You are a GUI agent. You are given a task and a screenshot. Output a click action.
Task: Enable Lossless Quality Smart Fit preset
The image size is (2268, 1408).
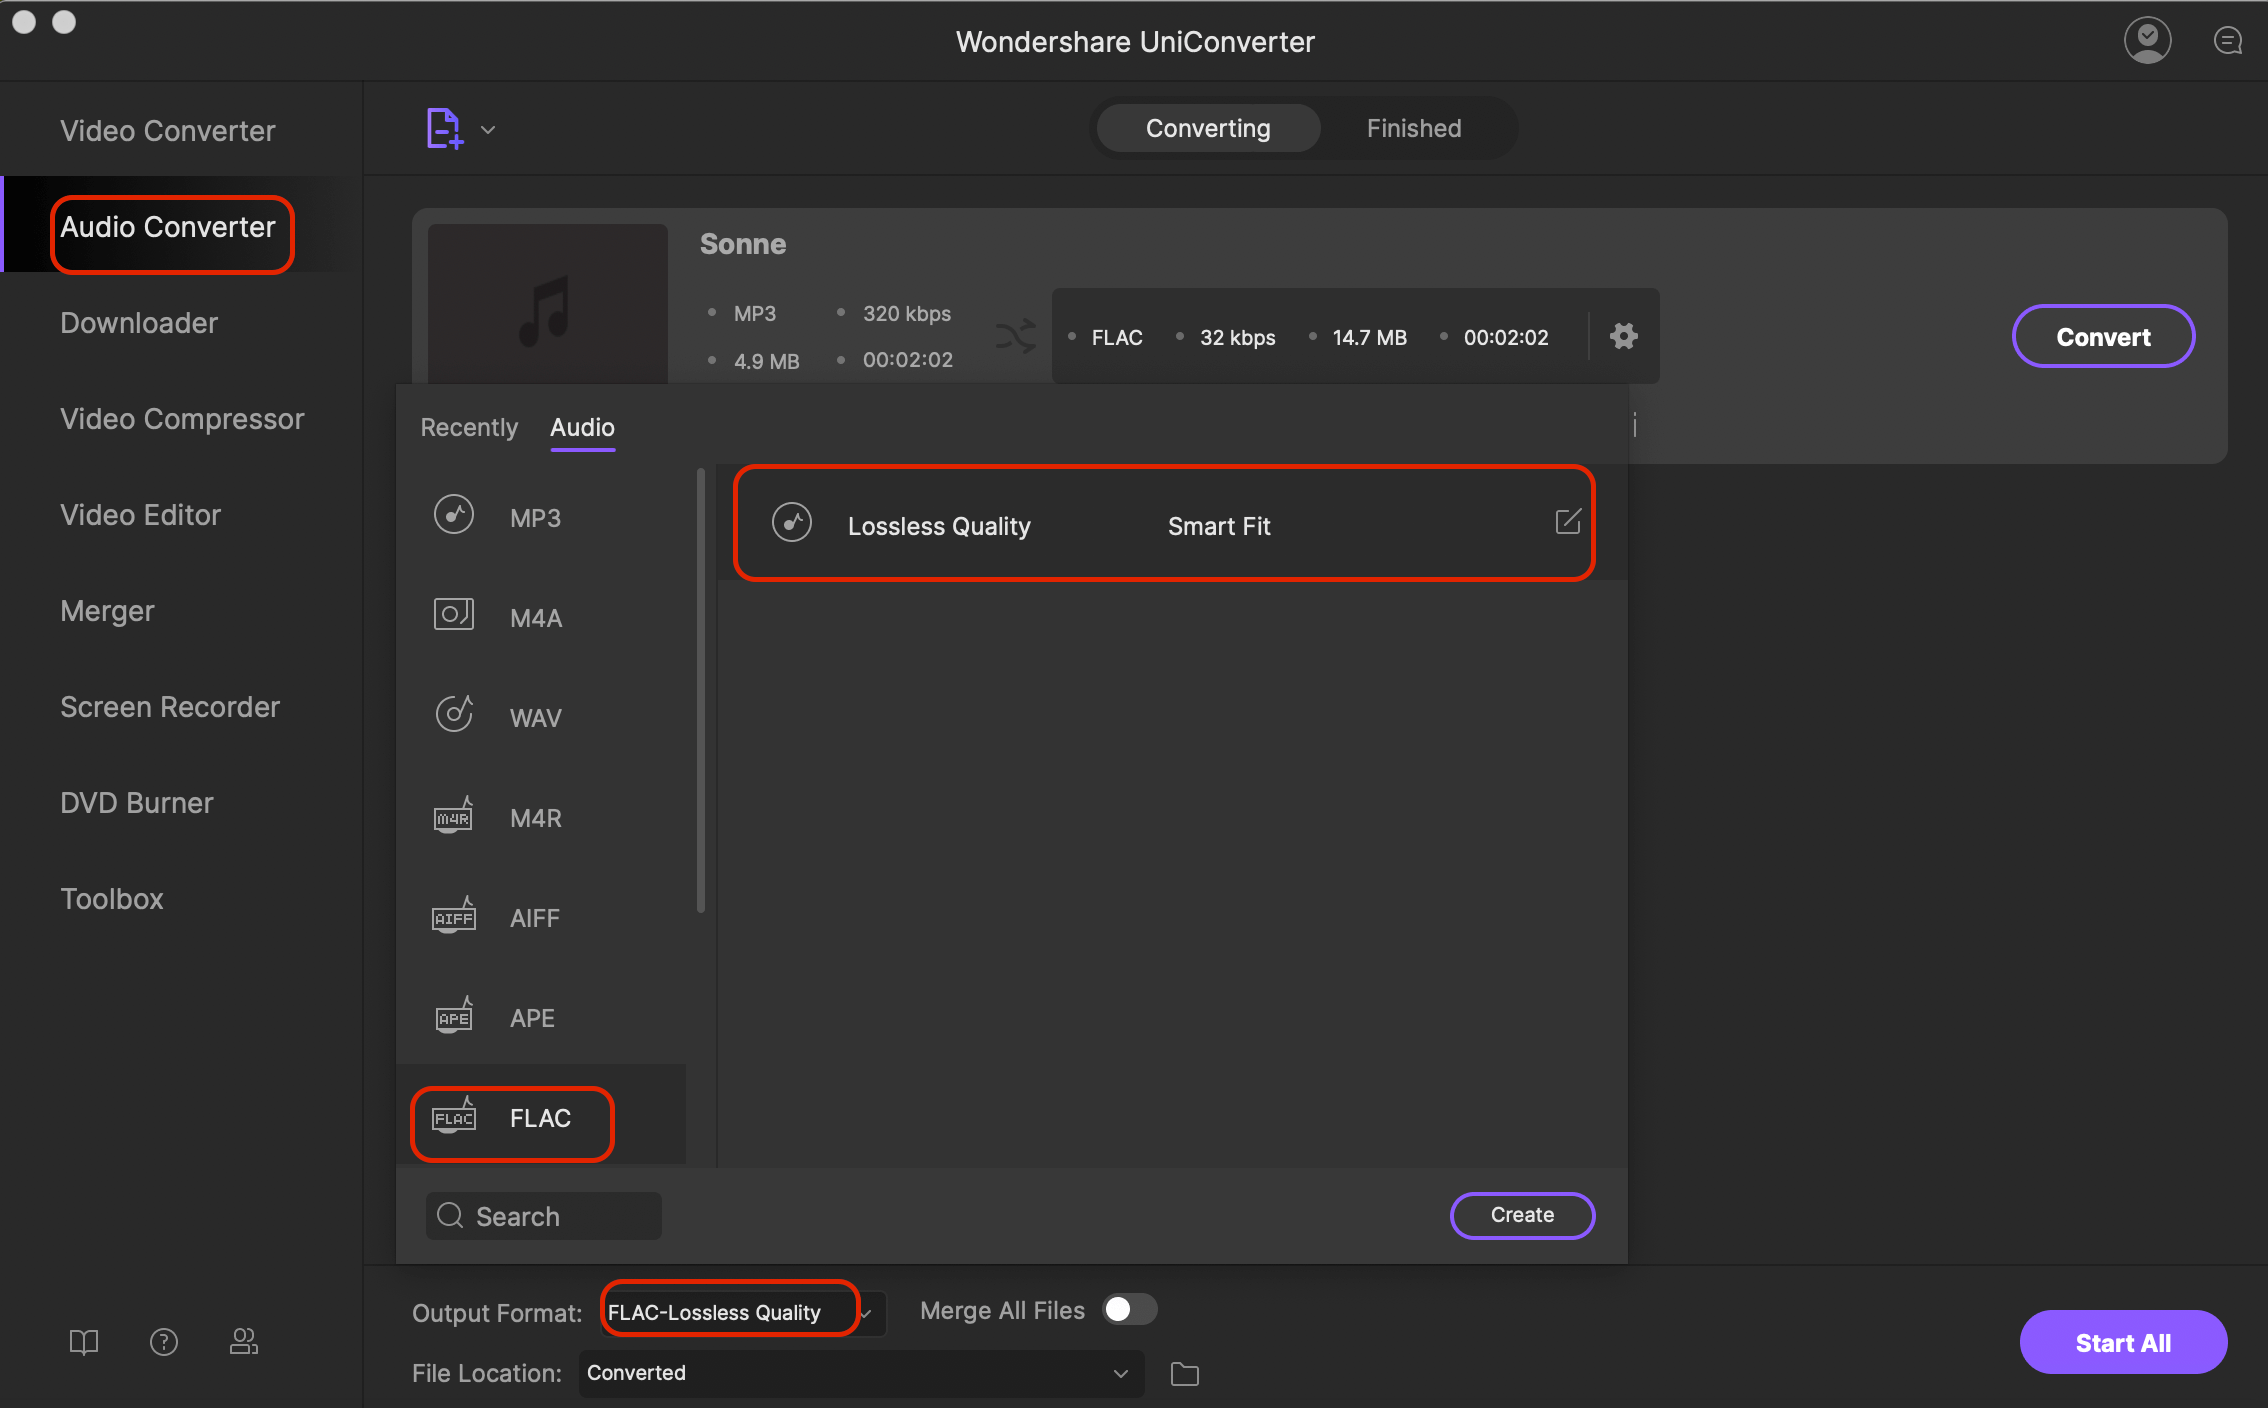pyautogui.click(x=1160, y=522)
